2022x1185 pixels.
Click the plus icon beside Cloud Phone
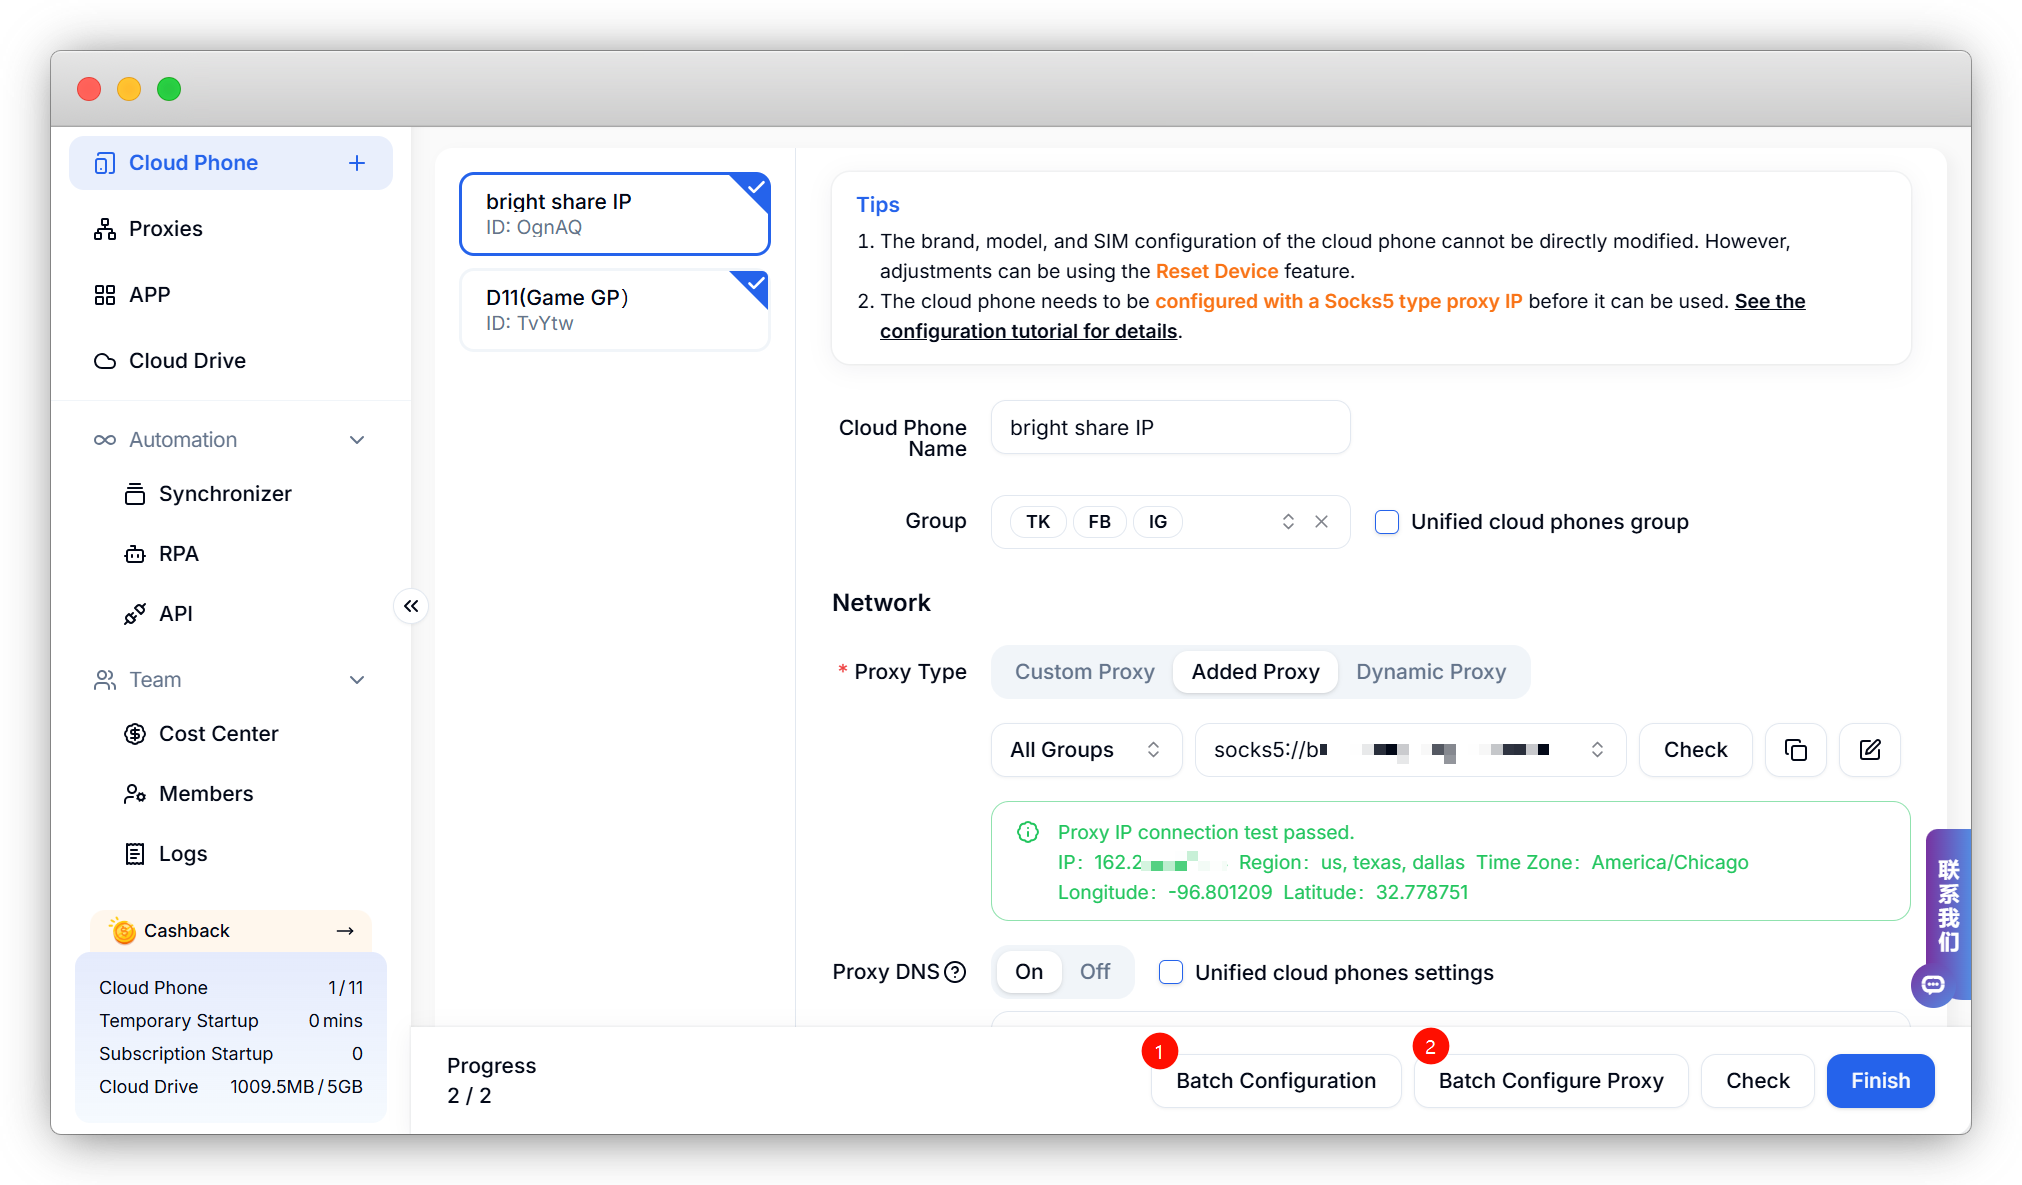357,163
